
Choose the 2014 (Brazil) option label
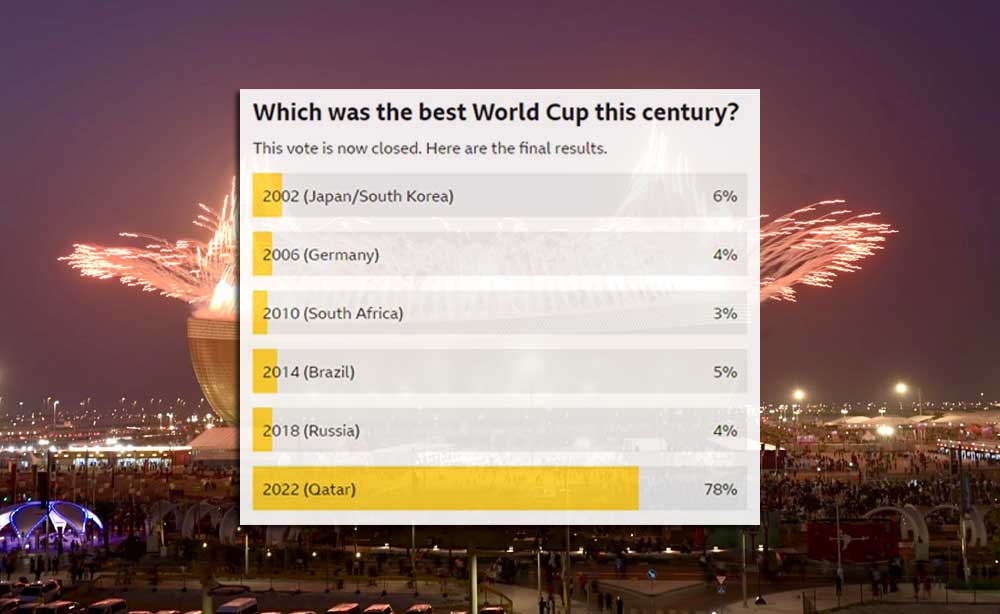[x=309, y=372]
